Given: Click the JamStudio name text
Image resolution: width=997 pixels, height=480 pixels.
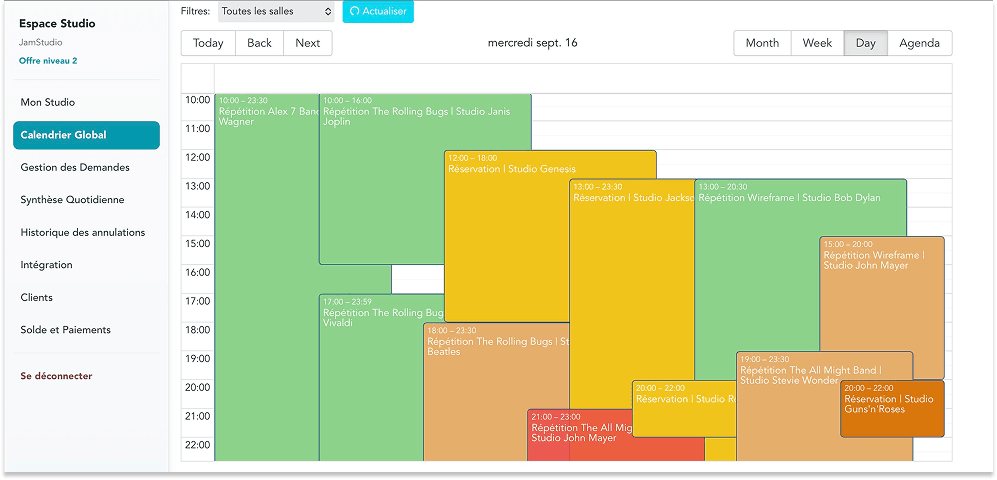Looking at the screenshot, I should (41, 43).
